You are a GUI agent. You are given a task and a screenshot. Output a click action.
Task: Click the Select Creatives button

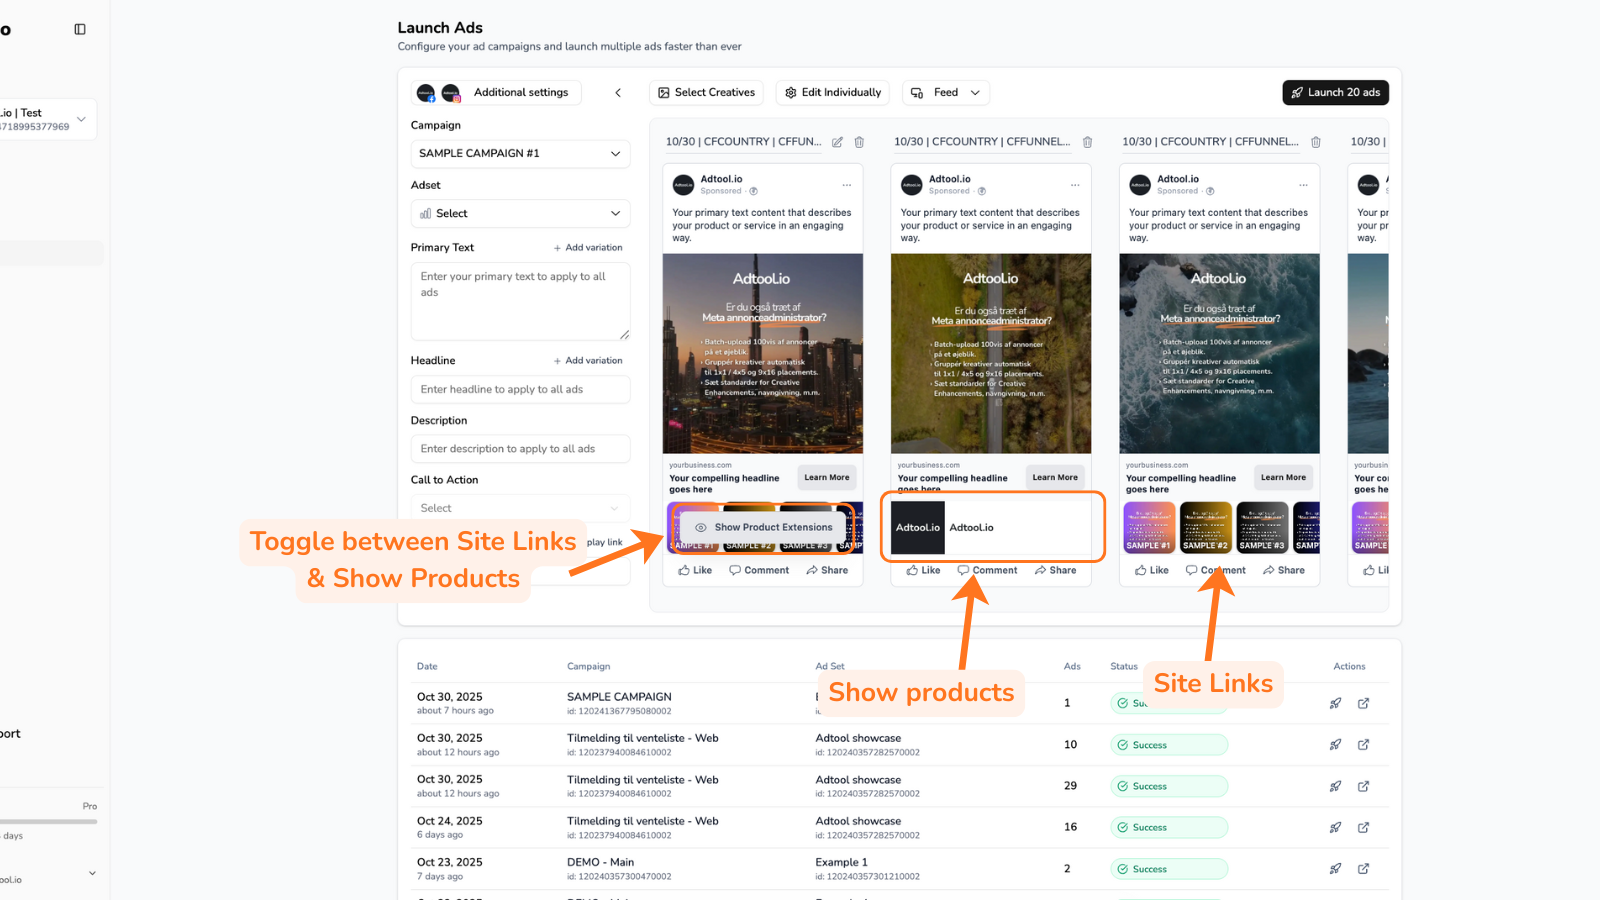(706, 93)
